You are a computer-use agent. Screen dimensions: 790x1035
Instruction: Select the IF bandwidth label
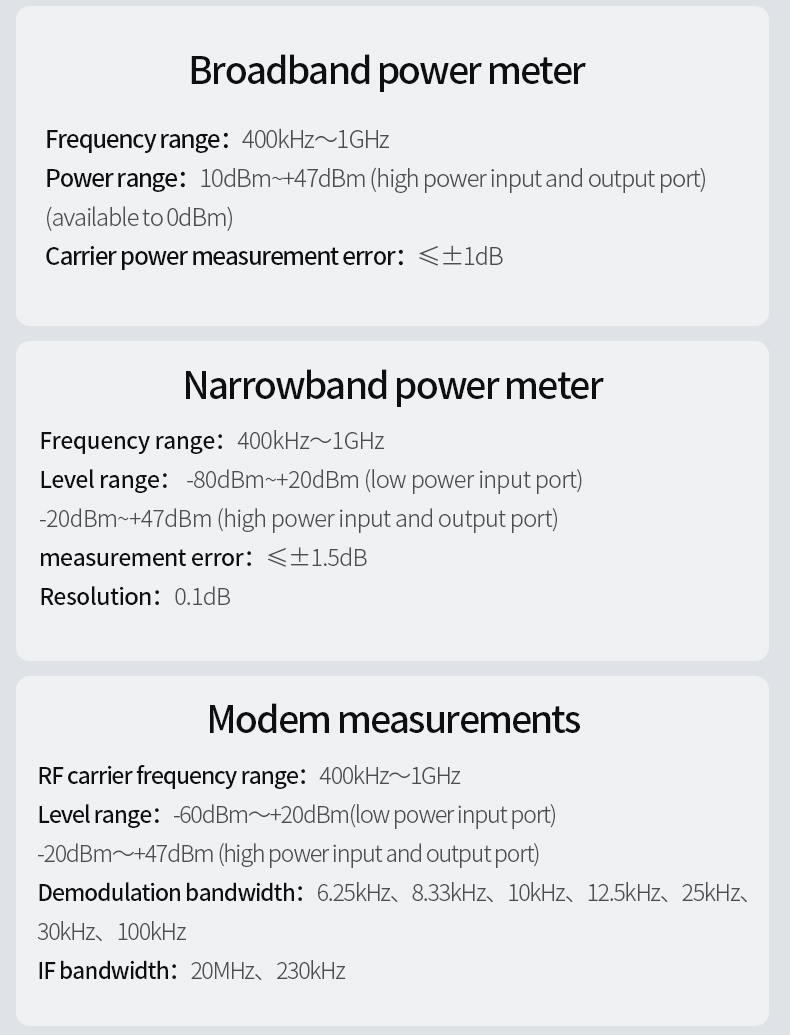pos(105,971)
